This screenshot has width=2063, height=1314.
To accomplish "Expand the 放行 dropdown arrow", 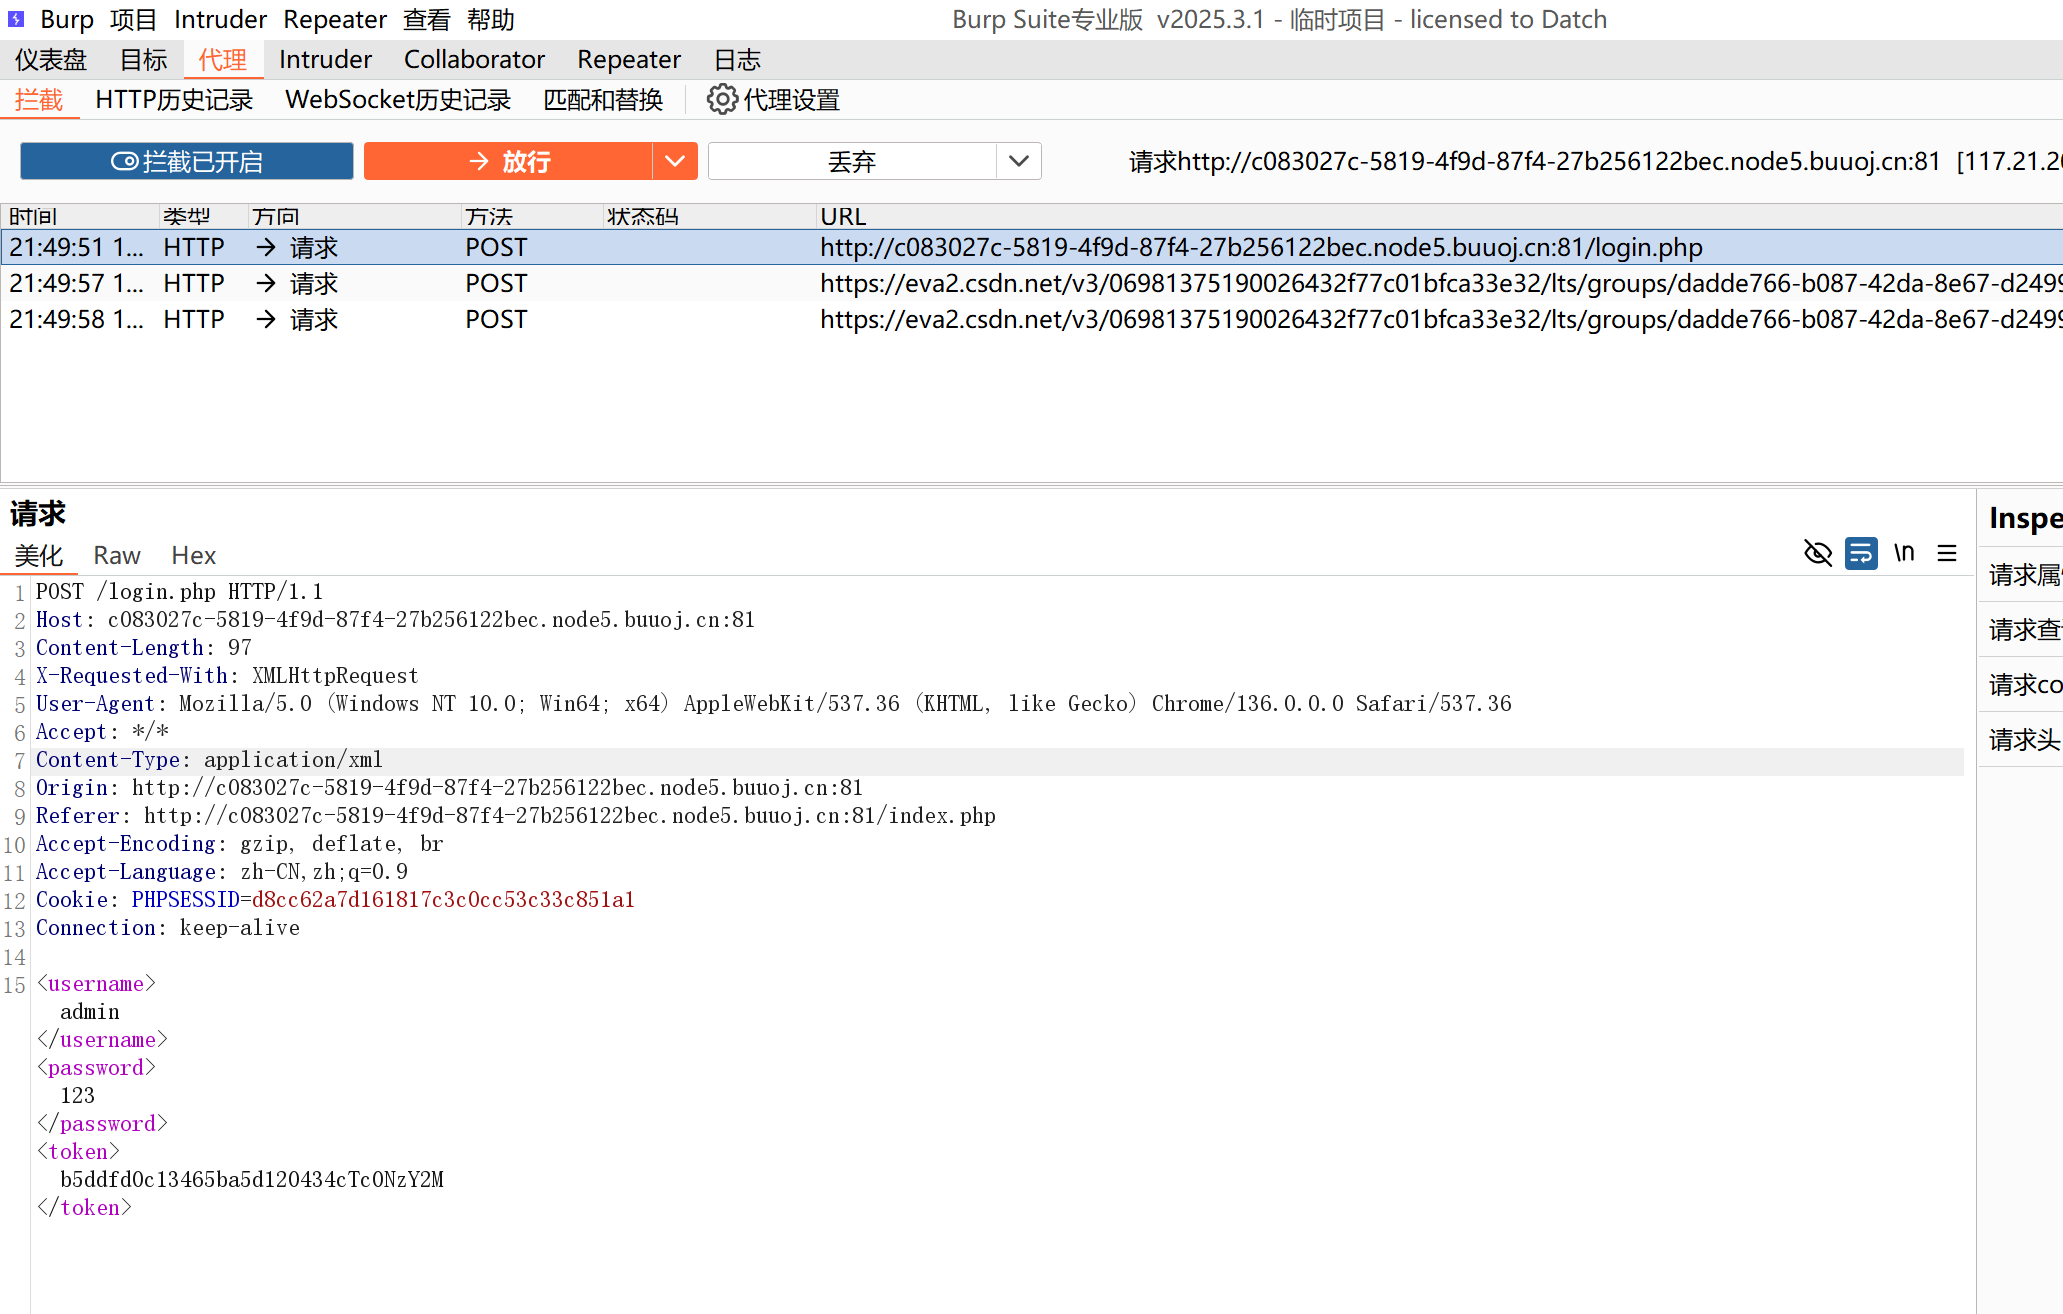I will pos(675,161).
